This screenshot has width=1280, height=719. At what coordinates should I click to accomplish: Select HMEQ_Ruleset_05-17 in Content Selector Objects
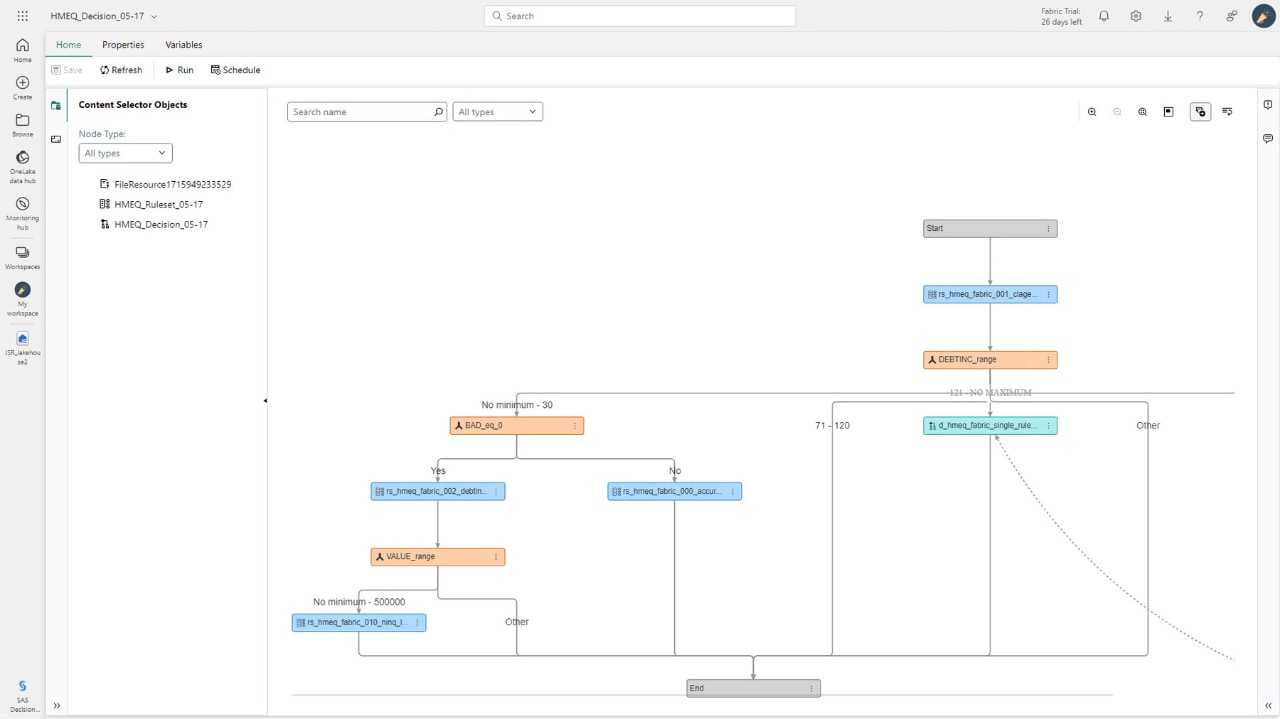[x=160, y=204]
